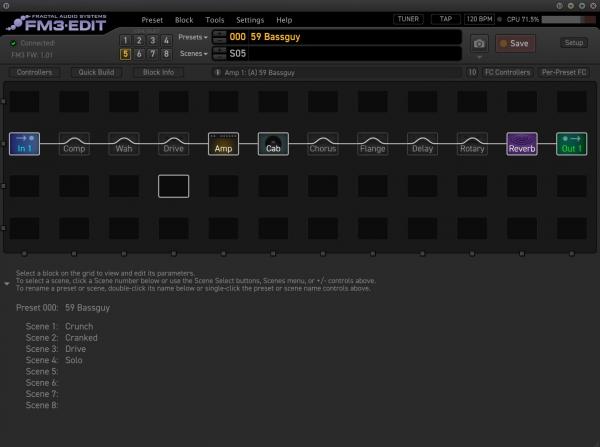Screen dimensions: 600x447
Task: Open the Controllers panel
Action: [x=34, y=72]
